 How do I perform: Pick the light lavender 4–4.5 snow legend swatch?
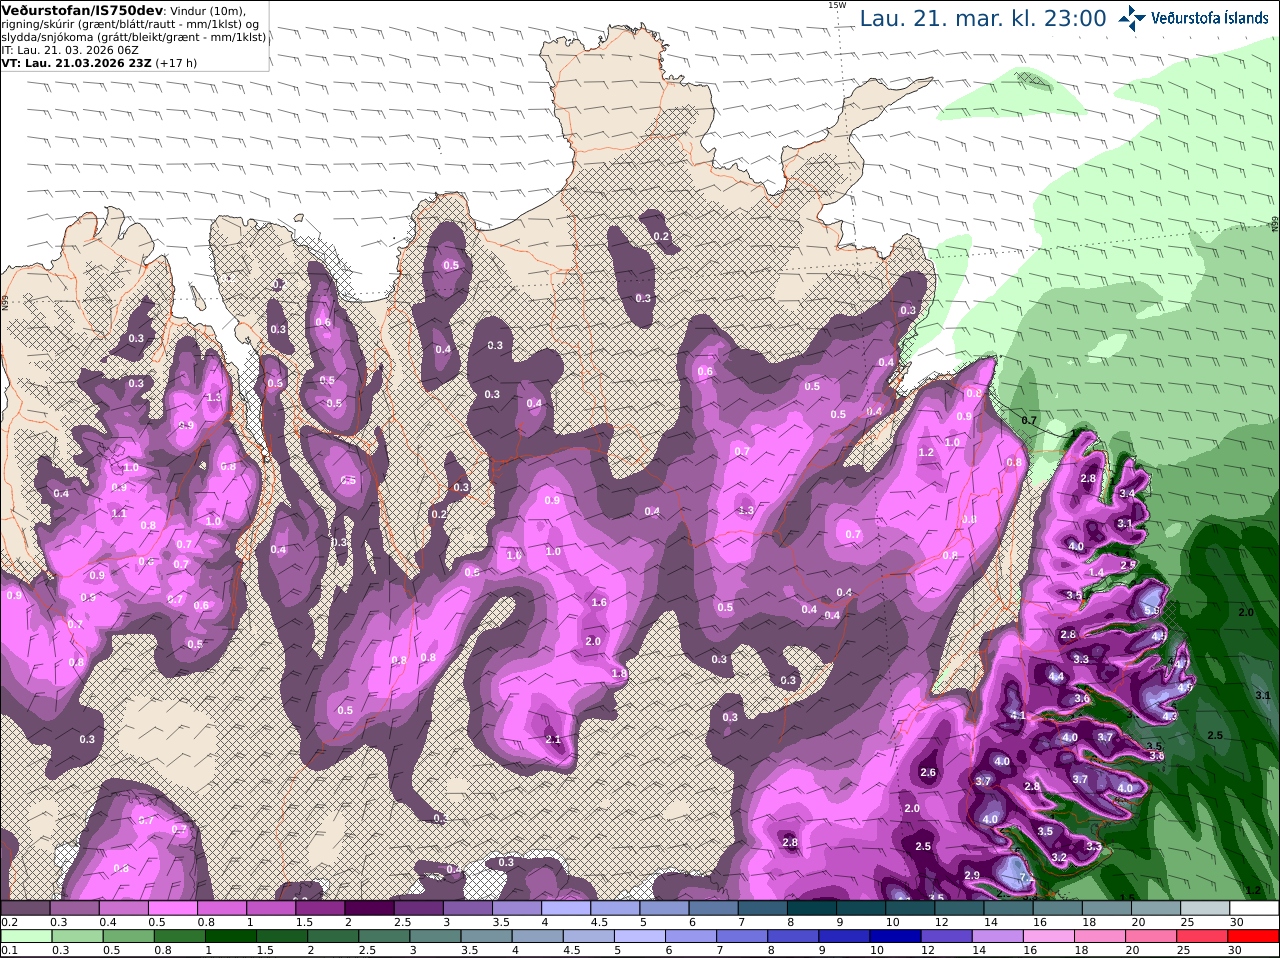coord(564,908)
